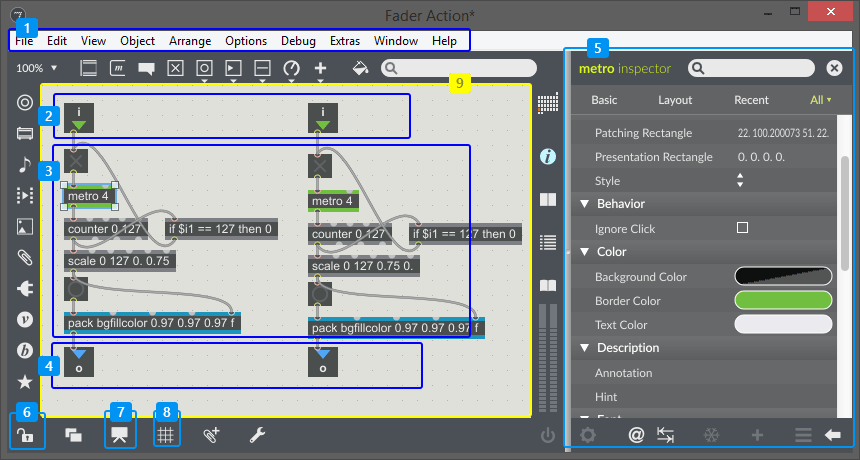Toggle the patcher grid display
The height and width of the screenshot is (460, 860).
pyautogui.click(x=166, y=435)
